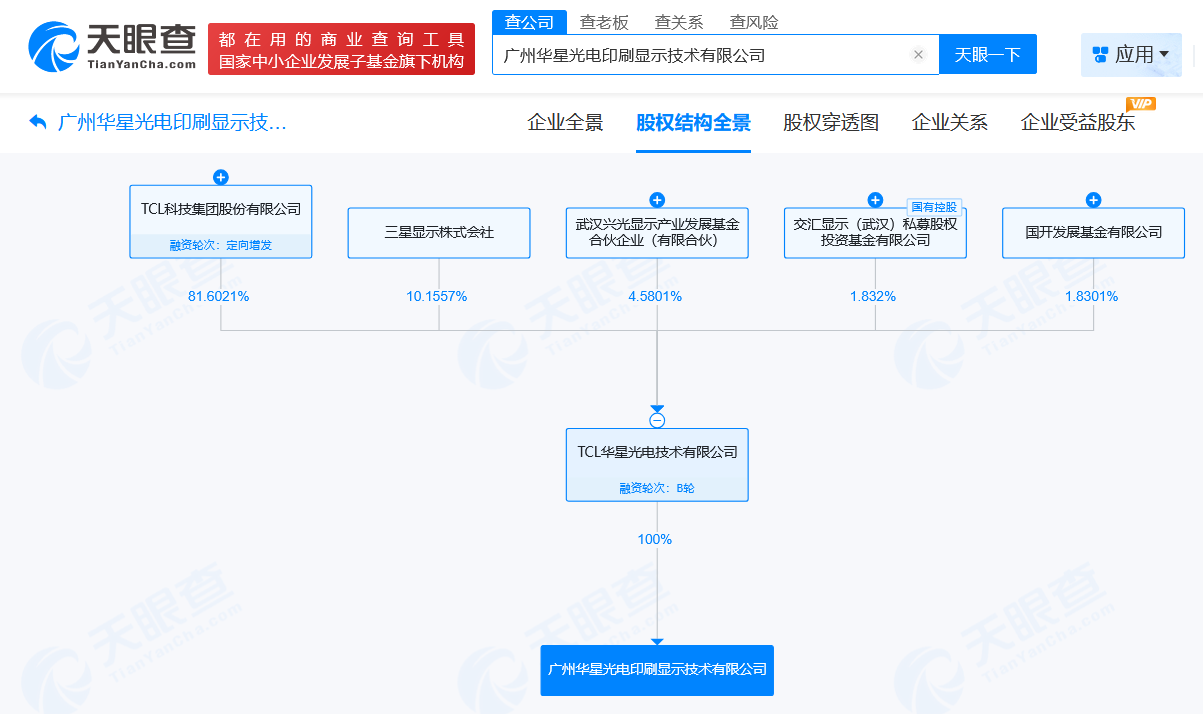Click the TianYanCha logo icon

click(52, 46)
